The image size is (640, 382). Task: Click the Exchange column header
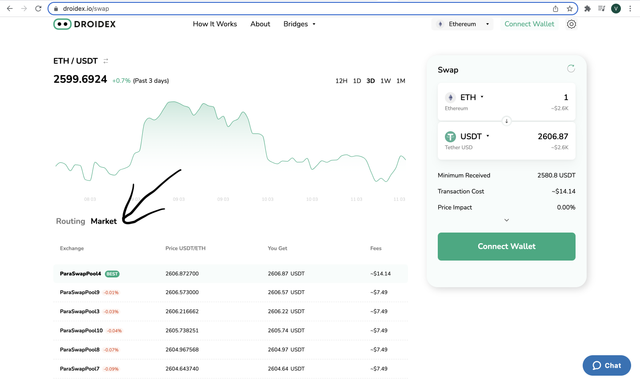[x=72, y=248]
